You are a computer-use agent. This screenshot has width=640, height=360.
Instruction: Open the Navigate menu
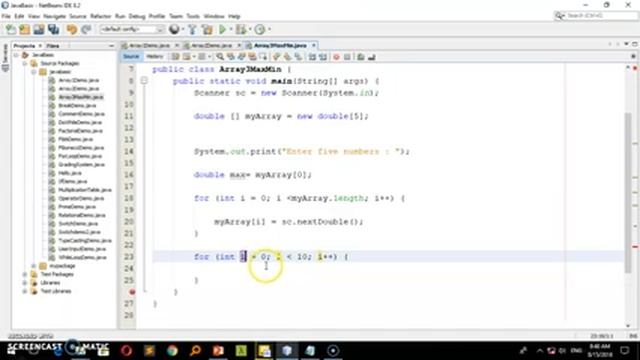pyautogui.click(x=54, y=16)
